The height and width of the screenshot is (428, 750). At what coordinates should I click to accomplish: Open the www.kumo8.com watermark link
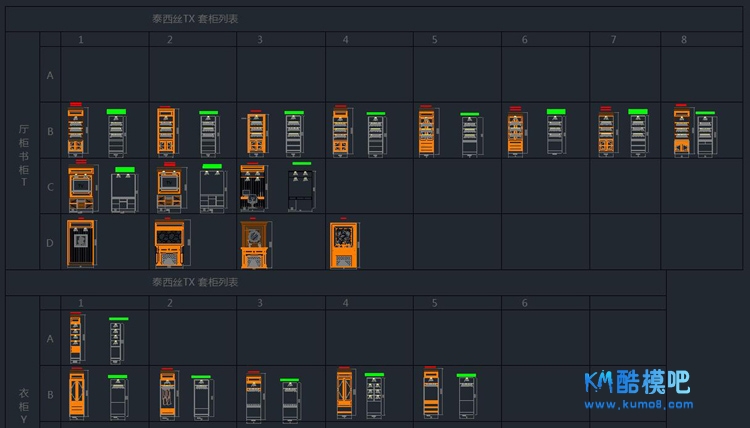638,405
